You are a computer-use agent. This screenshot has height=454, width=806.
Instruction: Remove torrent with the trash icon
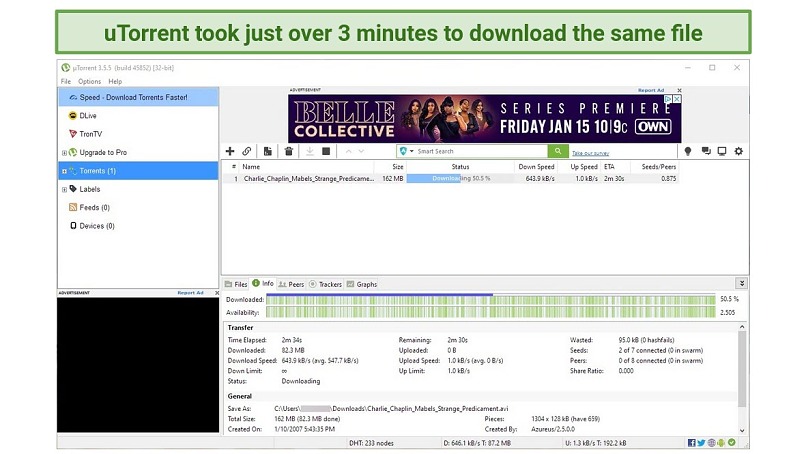click(x=289, y=151)
